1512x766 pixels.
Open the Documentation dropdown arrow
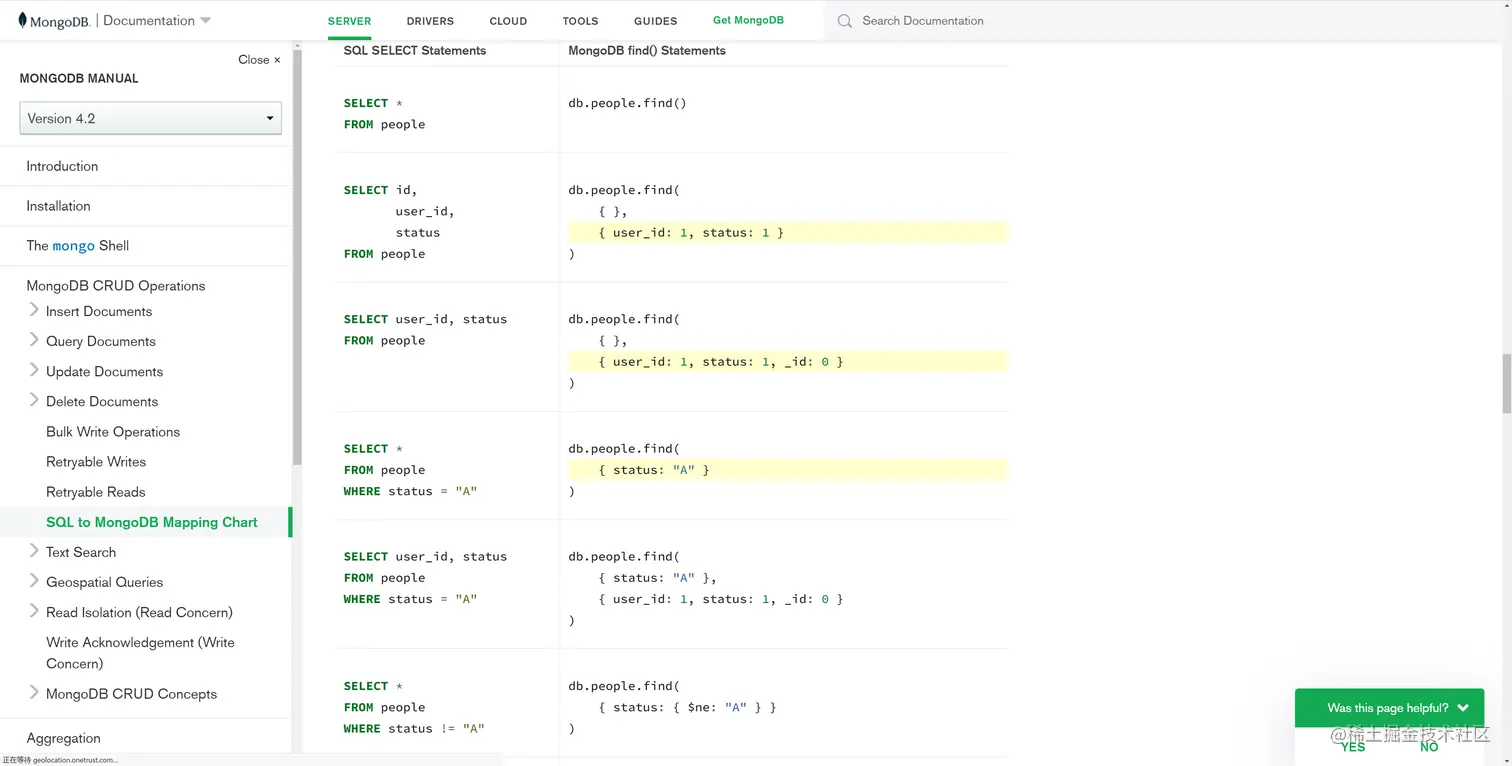tap(205, 21)
